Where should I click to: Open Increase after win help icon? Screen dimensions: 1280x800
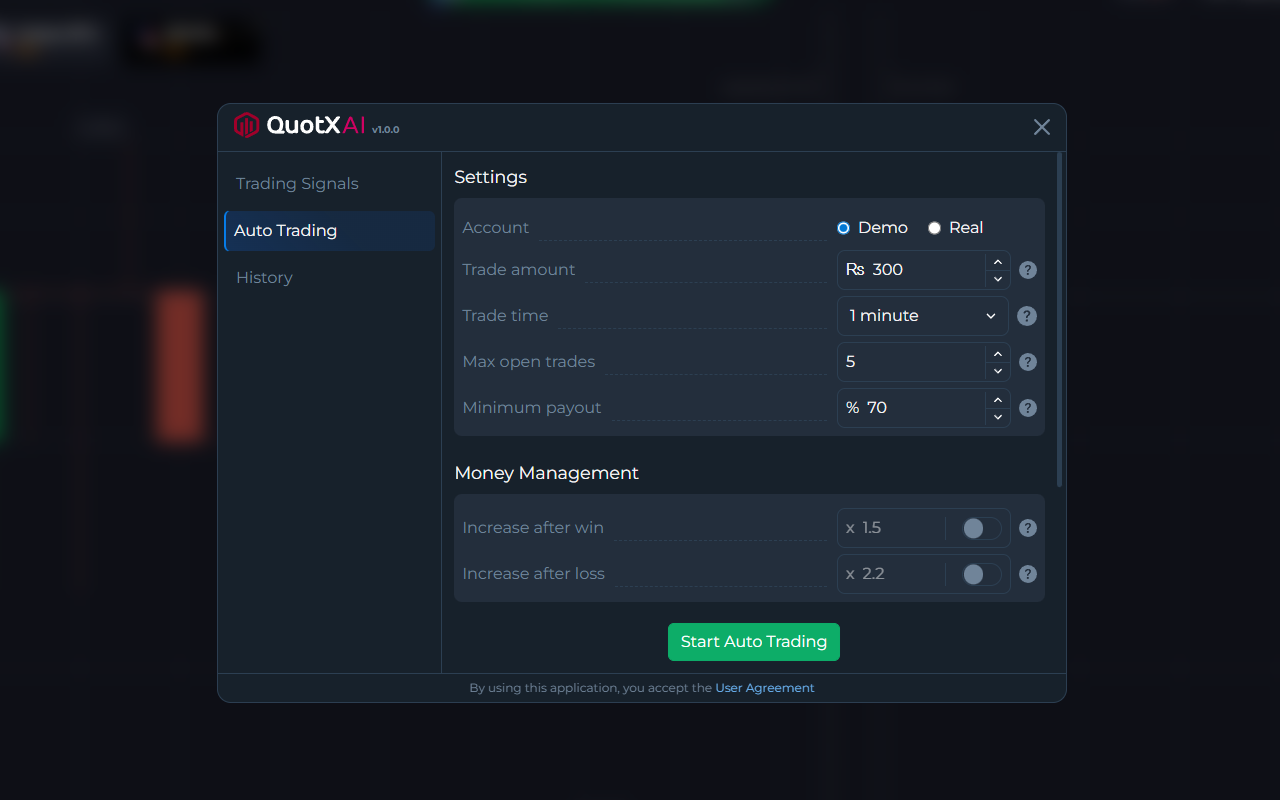point(1027,528)
